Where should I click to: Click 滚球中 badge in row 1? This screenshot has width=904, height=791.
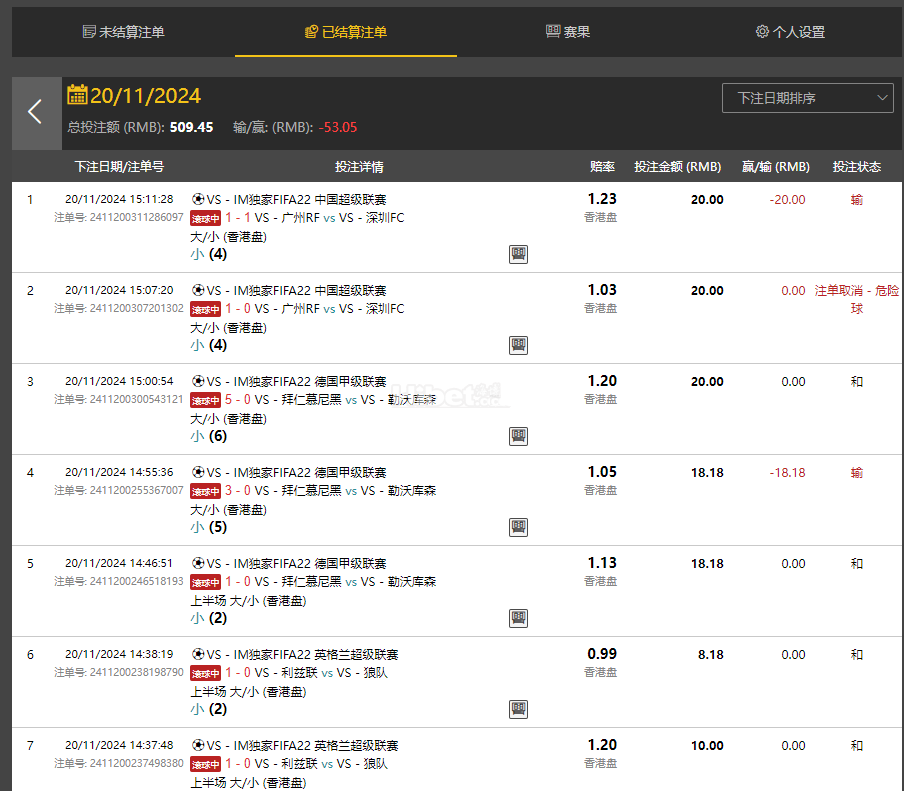coord(205,219)
